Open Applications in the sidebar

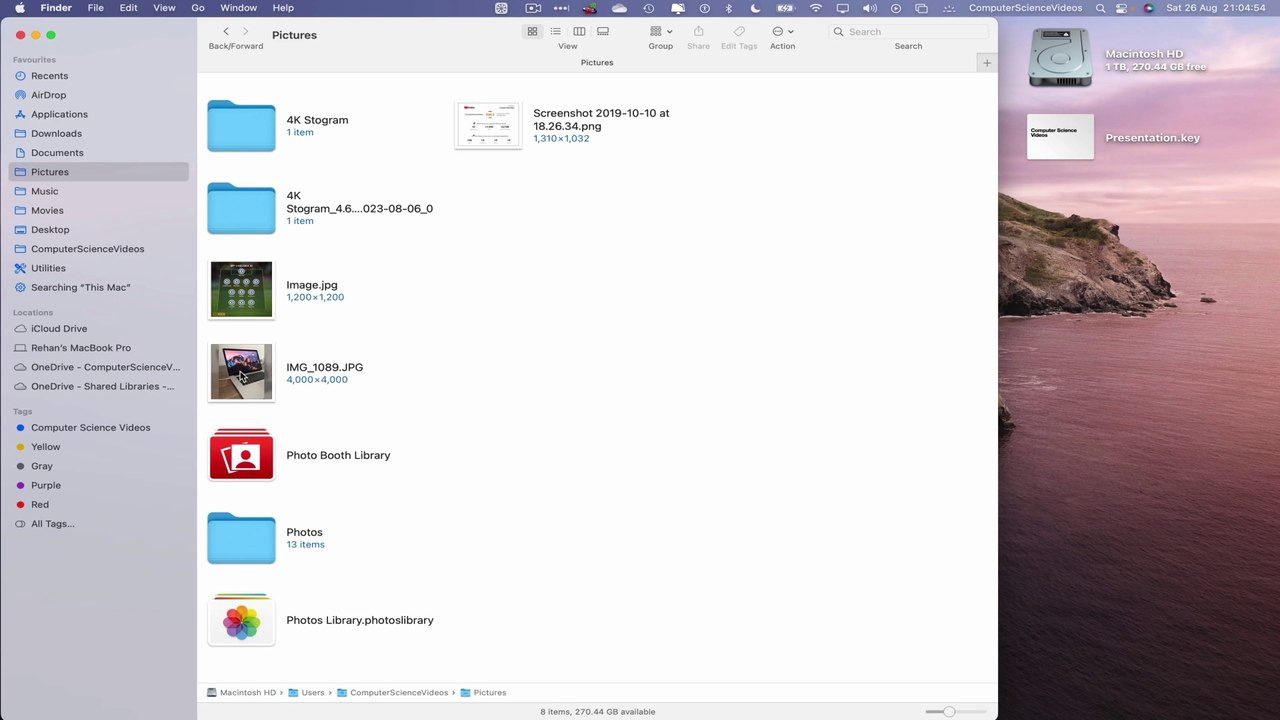[x=98, y=114]
